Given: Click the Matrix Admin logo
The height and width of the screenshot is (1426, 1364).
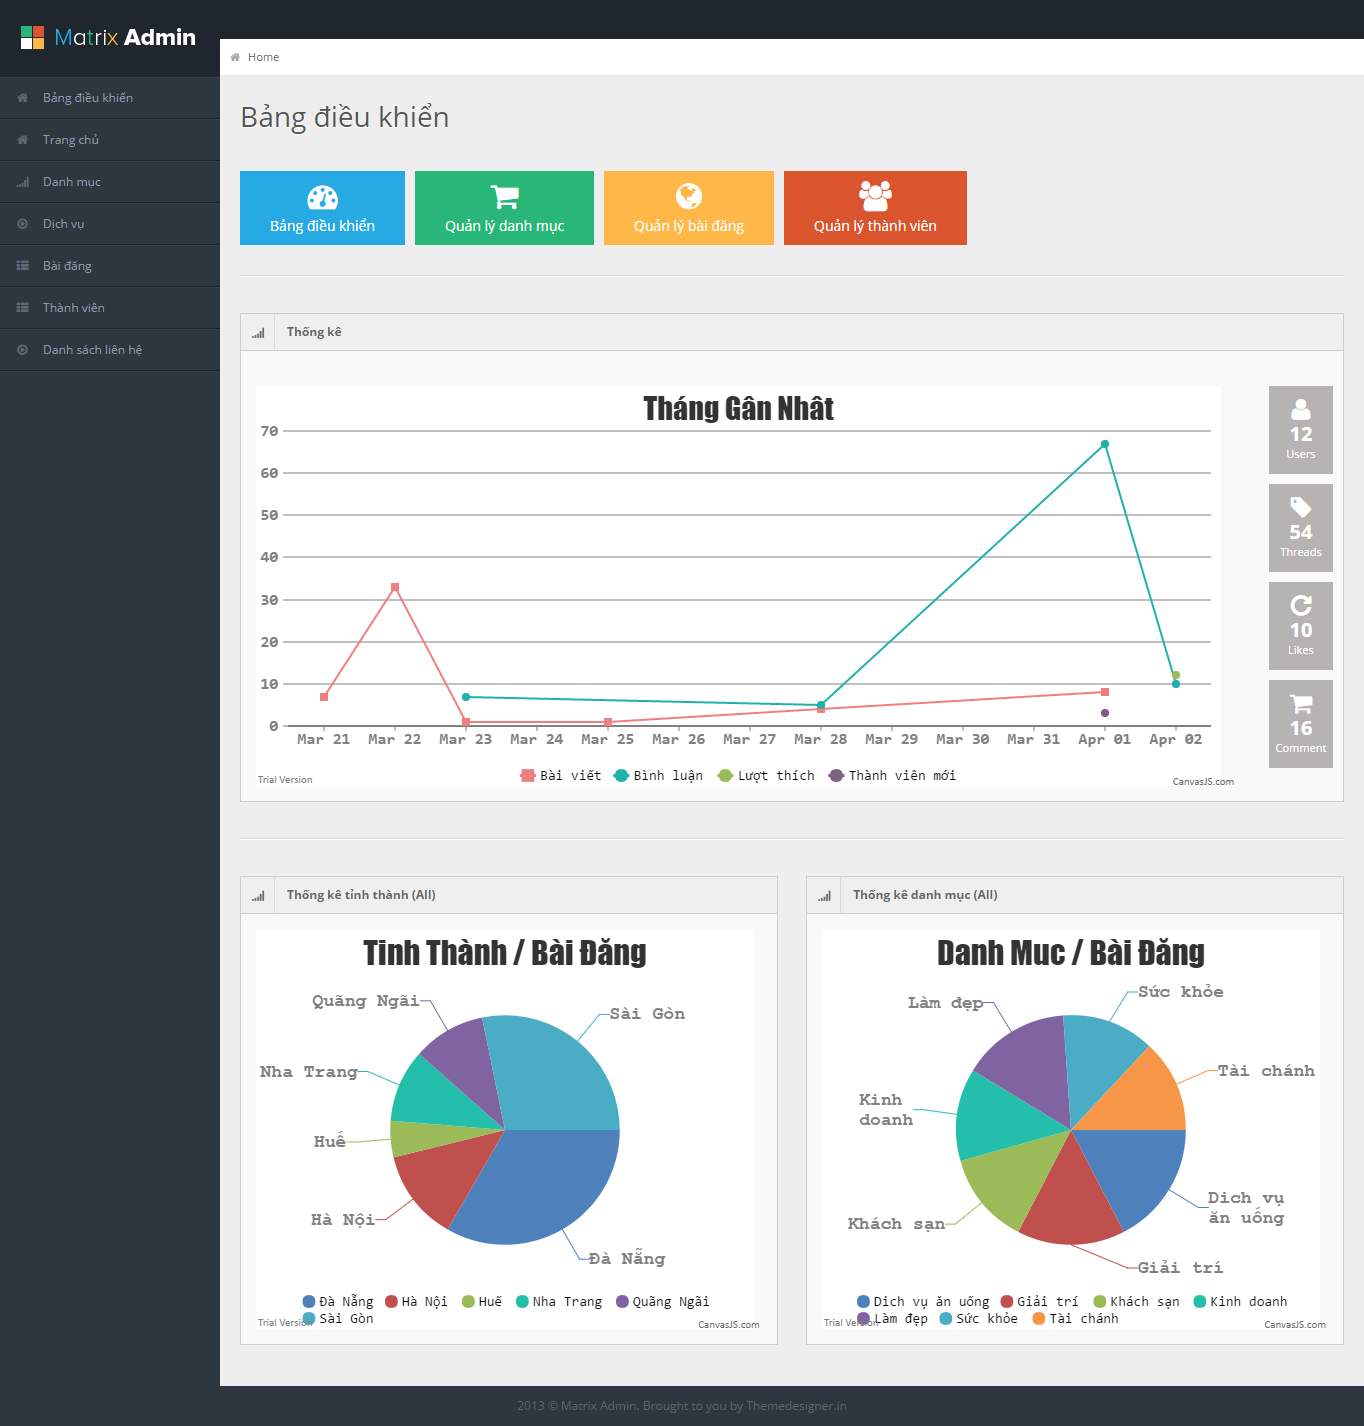Looking at the screenshot, I should 108,38.
